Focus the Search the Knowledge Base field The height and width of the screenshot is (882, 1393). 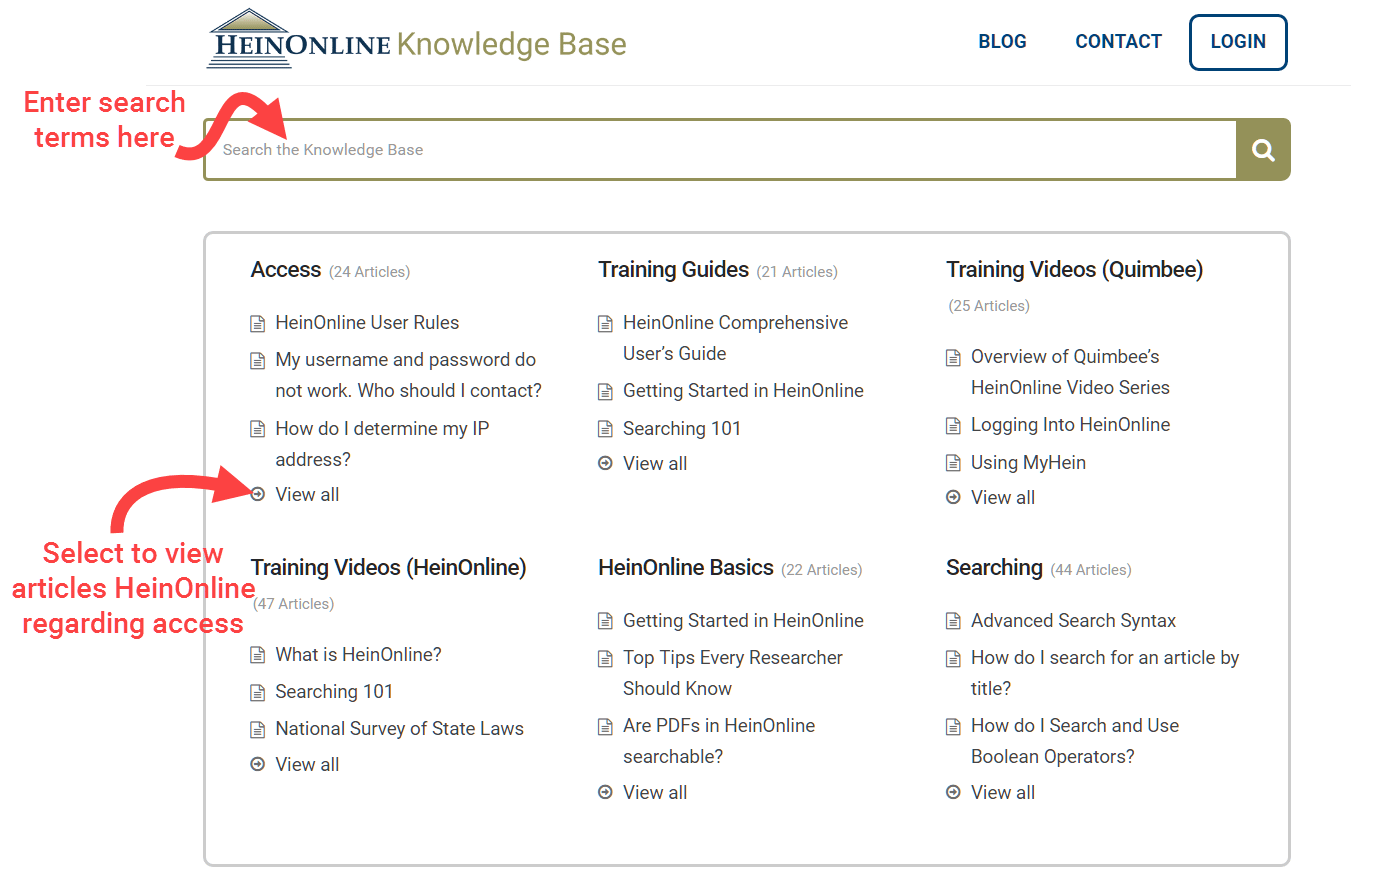720,150
